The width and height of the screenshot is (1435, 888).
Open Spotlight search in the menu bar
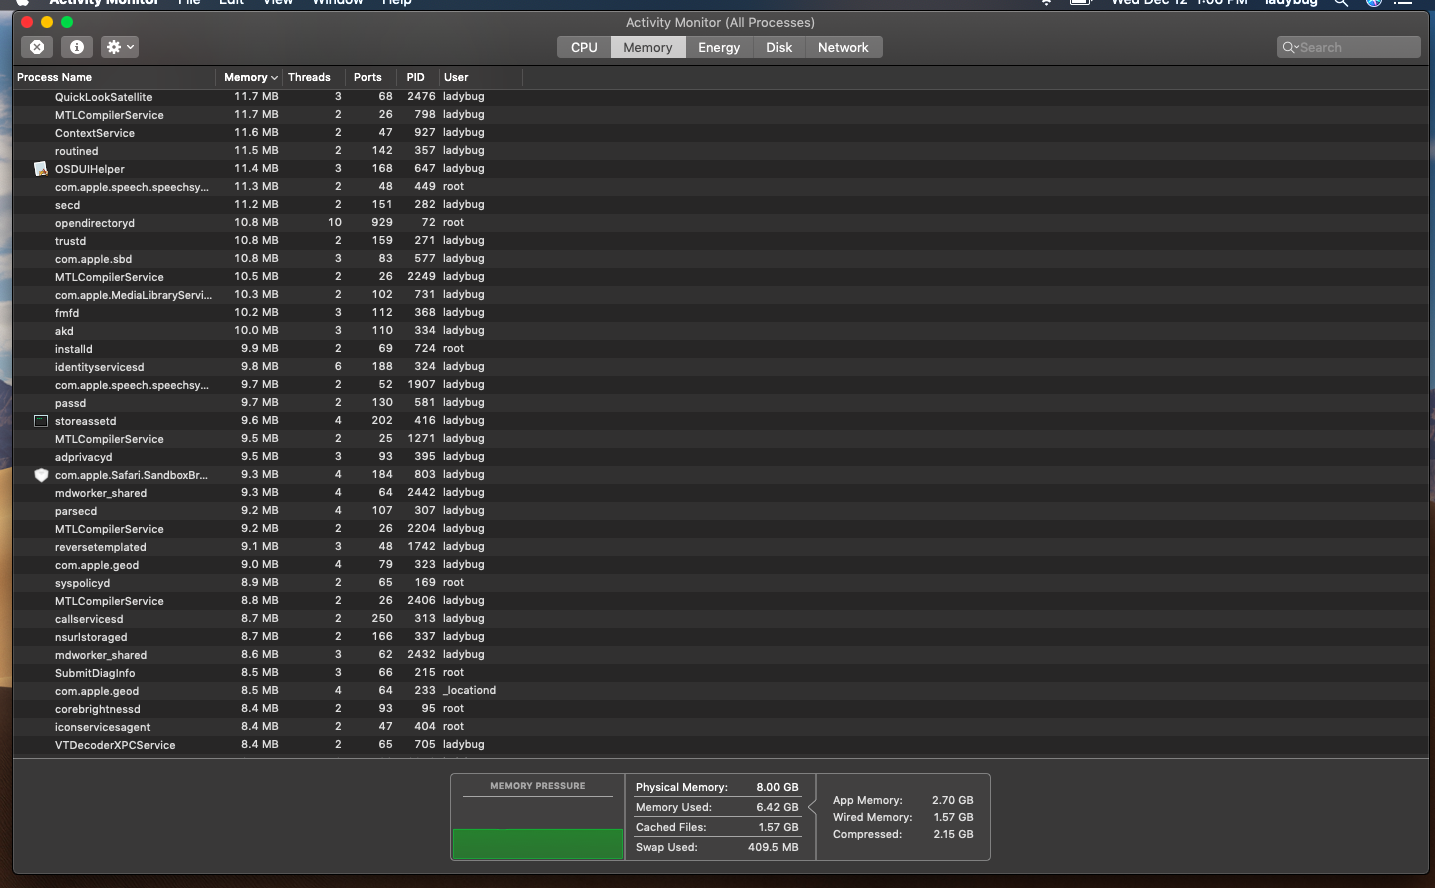pyautogui.click(x=1341, y=3)
